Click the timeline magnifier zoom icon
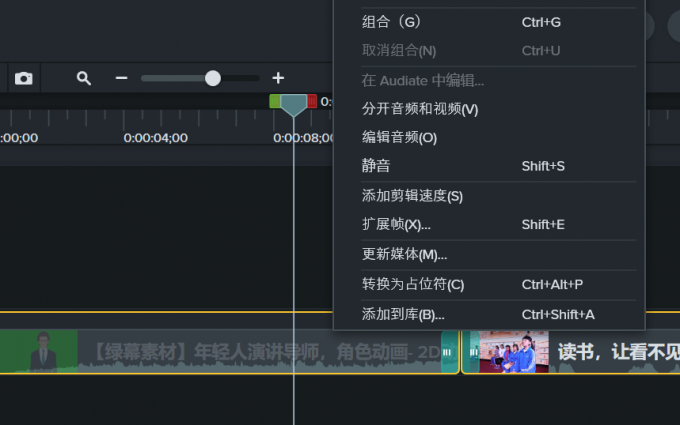 (x=84, y=78)
